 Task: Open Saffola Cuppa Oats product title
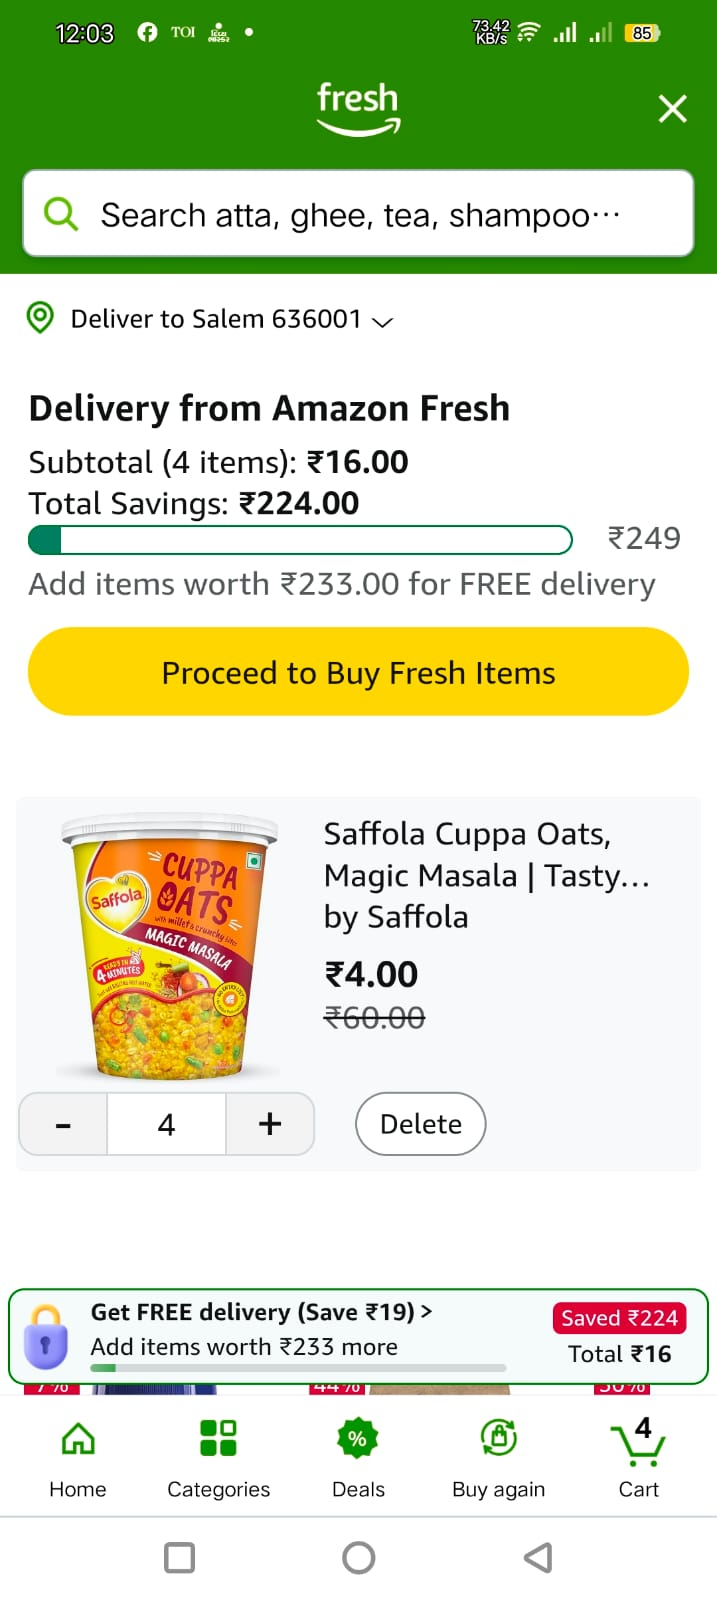[x=486, y=875]
